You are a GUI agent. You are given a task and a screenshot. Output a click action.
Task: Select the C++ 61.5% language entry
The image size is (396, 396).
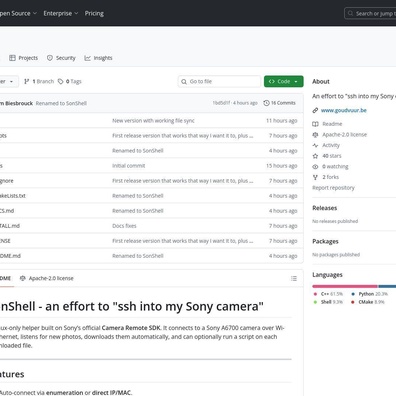coord(328,294)
